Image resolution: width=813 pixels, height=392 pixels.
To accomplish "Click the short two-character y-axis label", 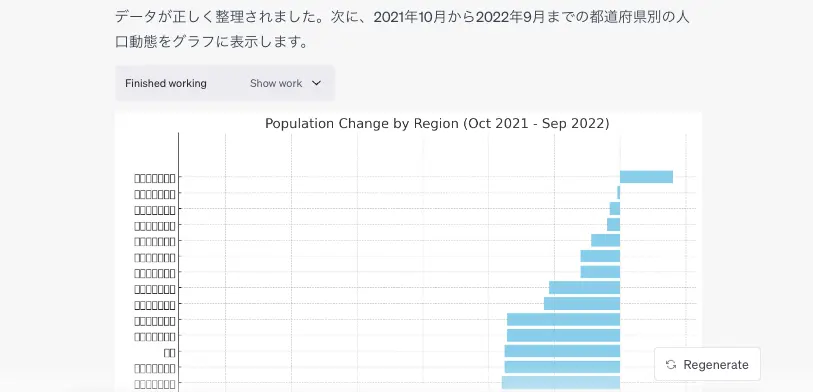I will click(x=170, y=353).
